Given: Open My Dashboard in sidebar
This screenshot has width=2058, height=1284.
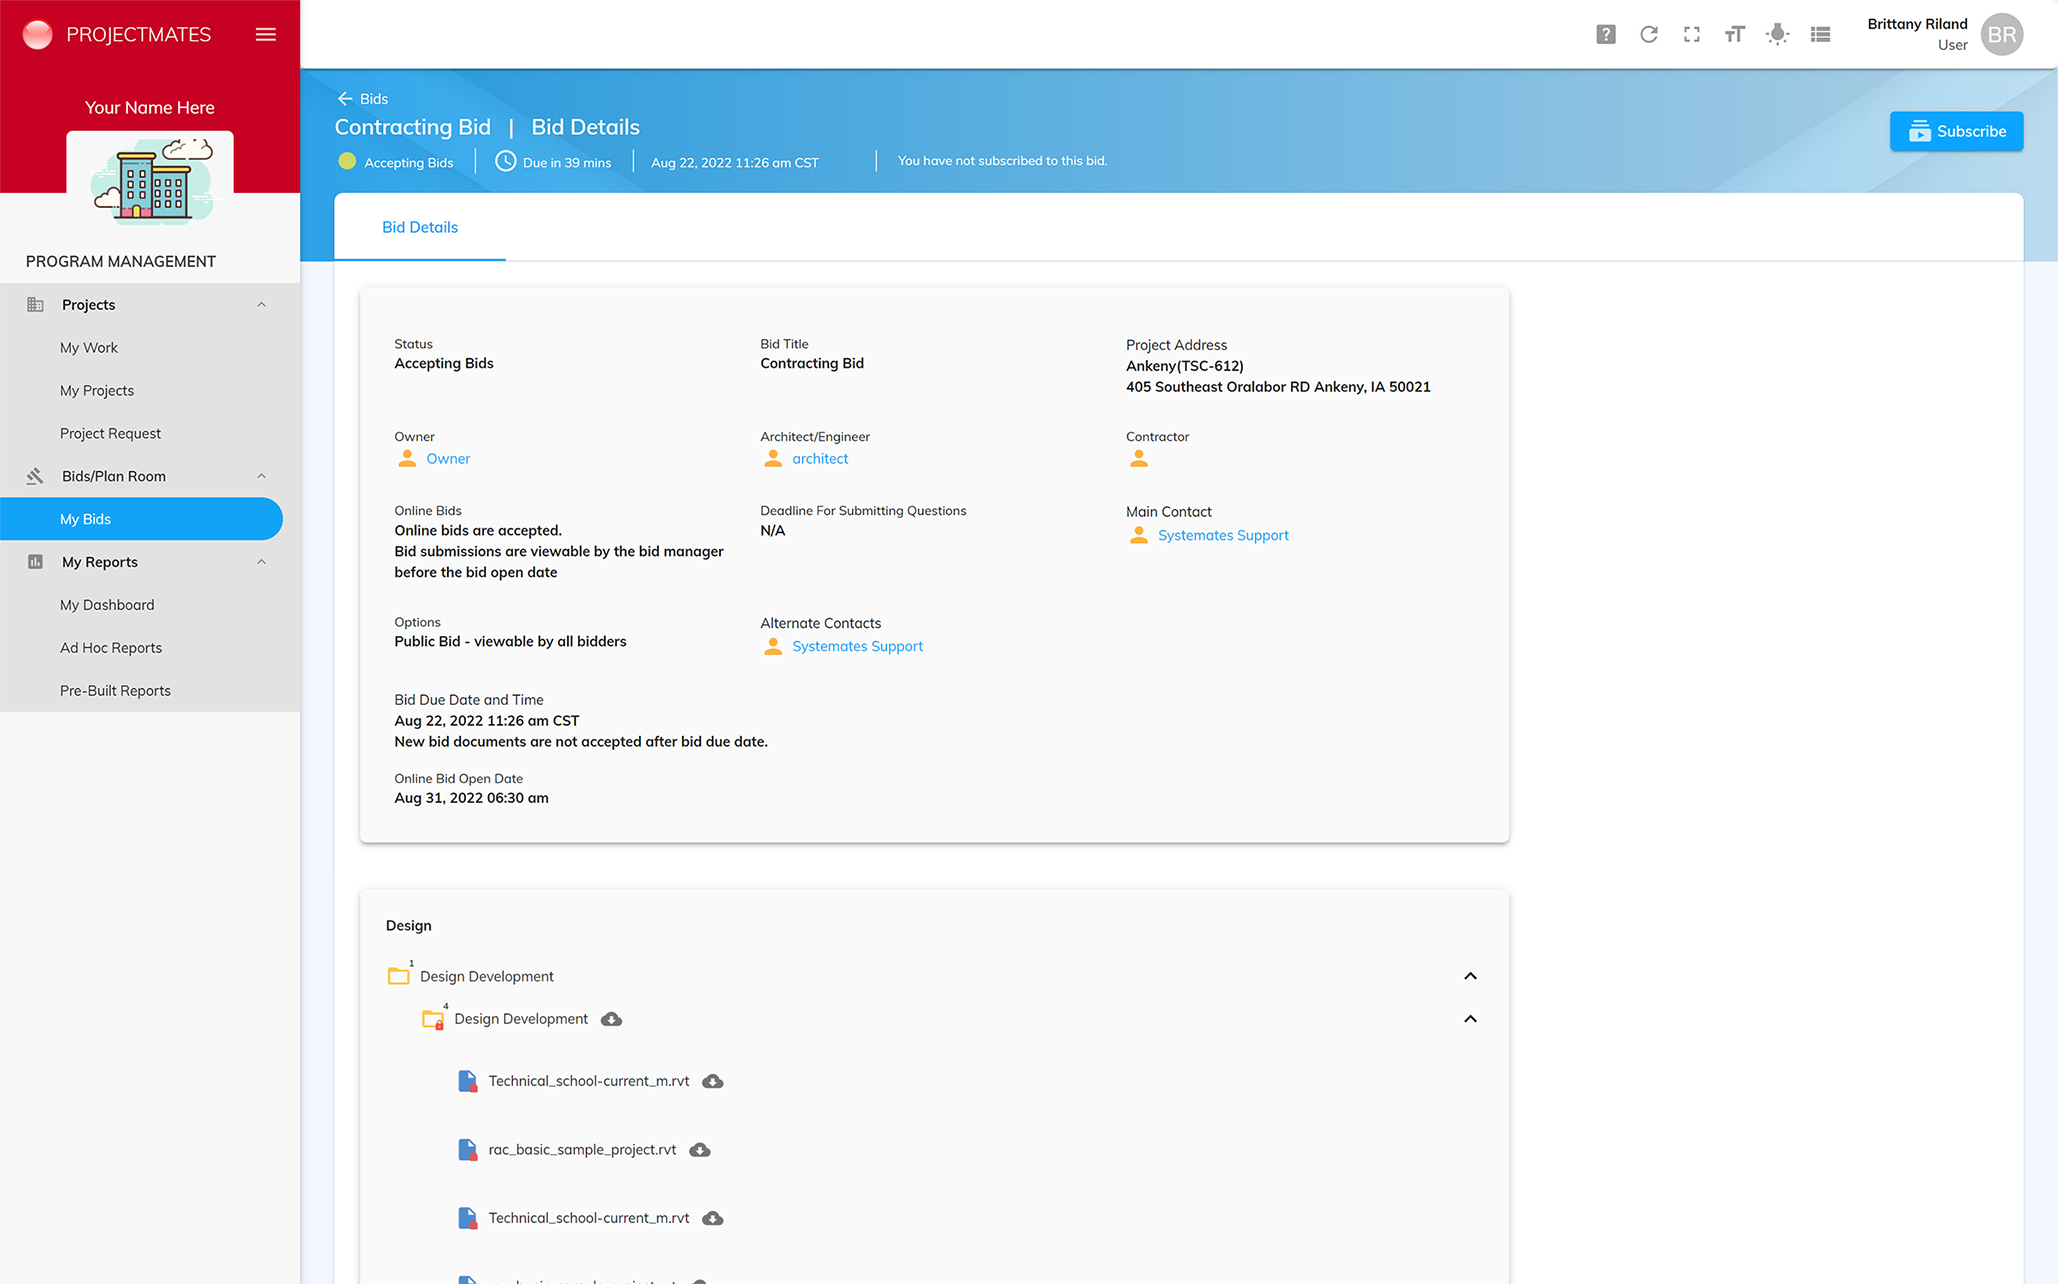Looking at the screenshot, I should (x=107, y=605).
